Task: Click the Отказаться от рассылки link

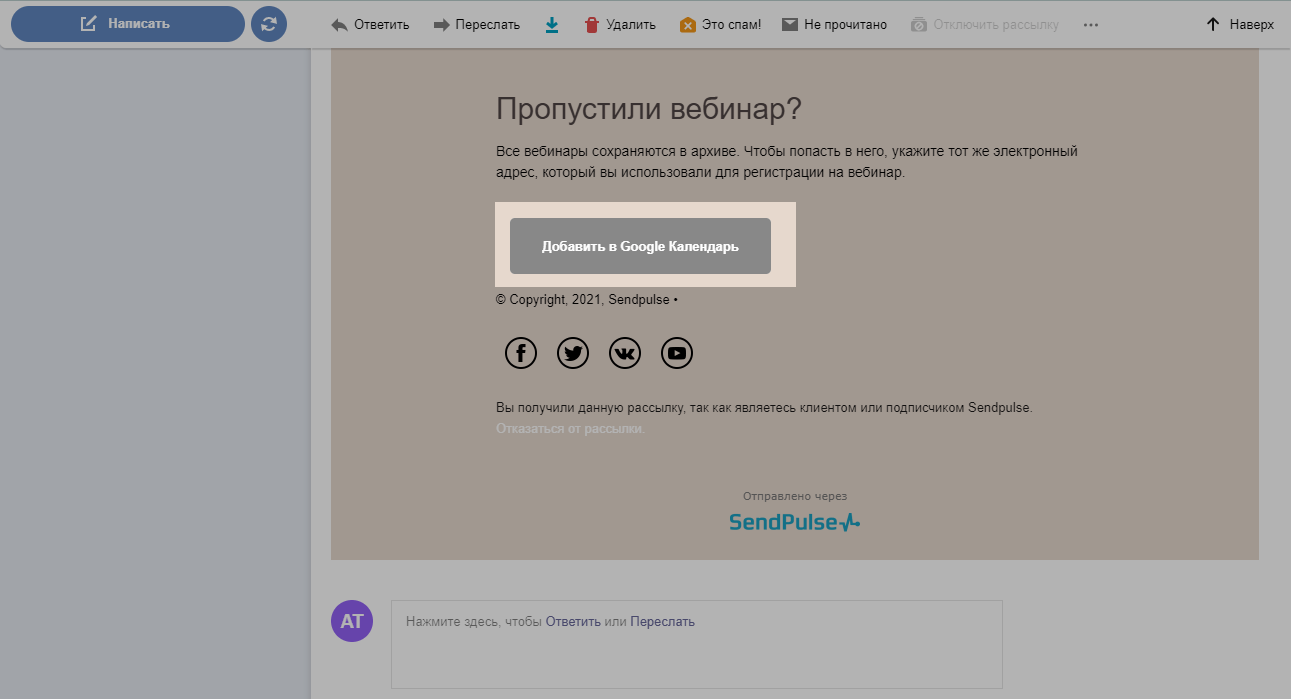Action: click(x=570, y=429)
